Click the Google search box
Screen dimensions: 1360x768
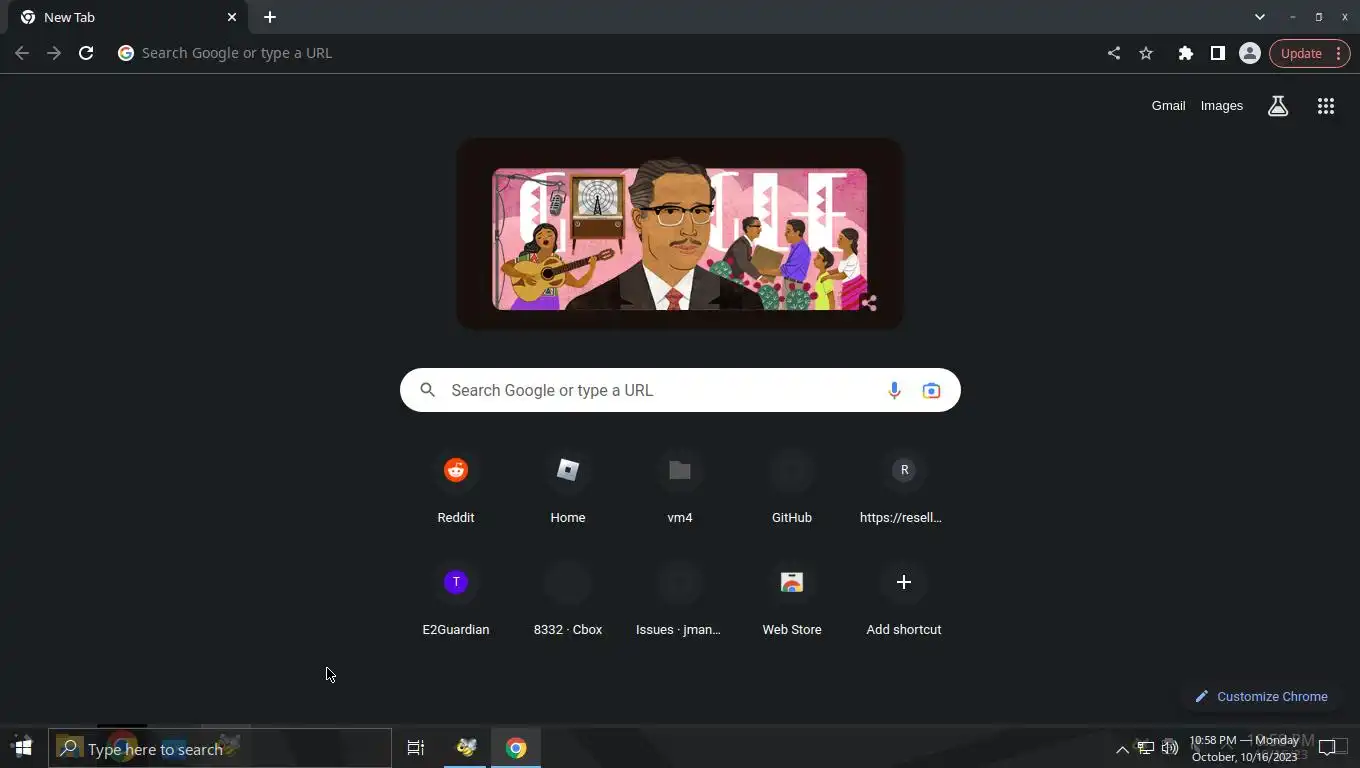[x=680, y=390]
